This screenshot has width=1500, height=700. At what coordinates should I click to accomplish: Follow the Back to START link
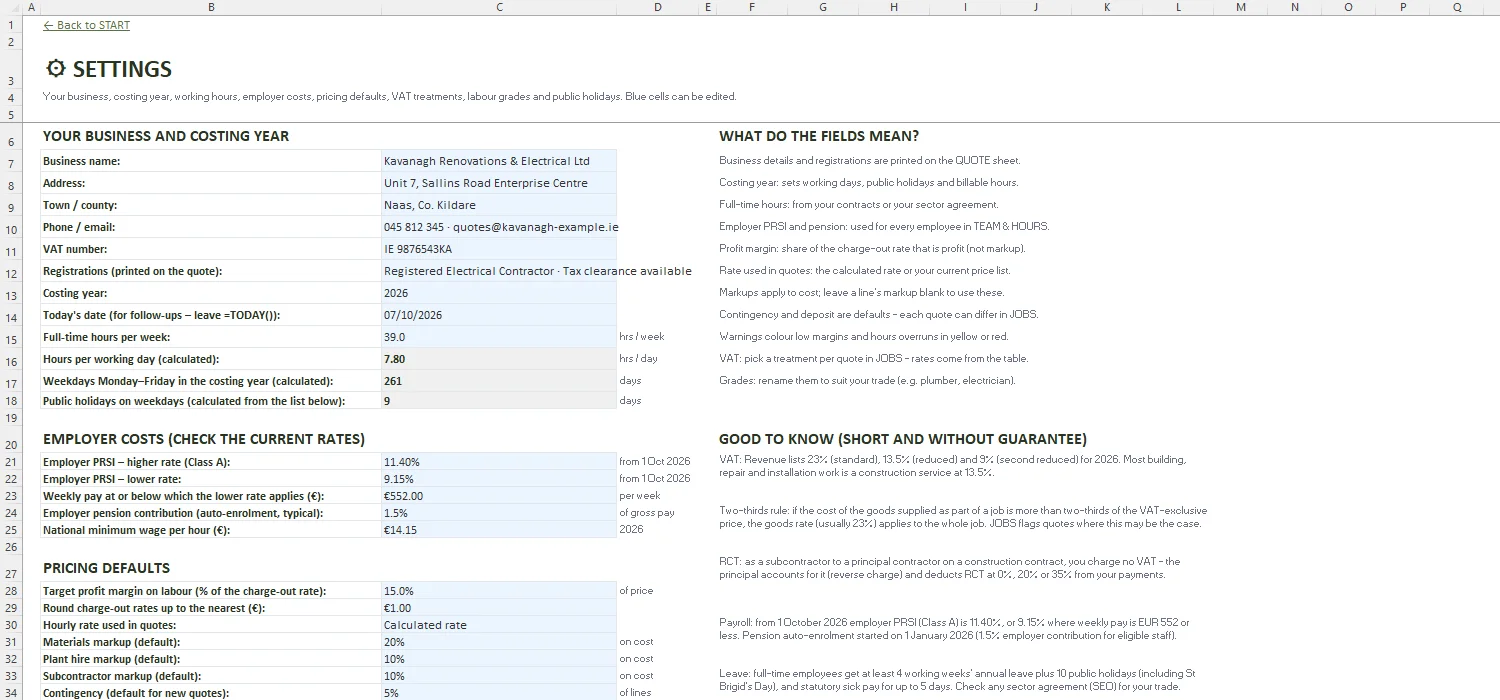click(87, 25)
